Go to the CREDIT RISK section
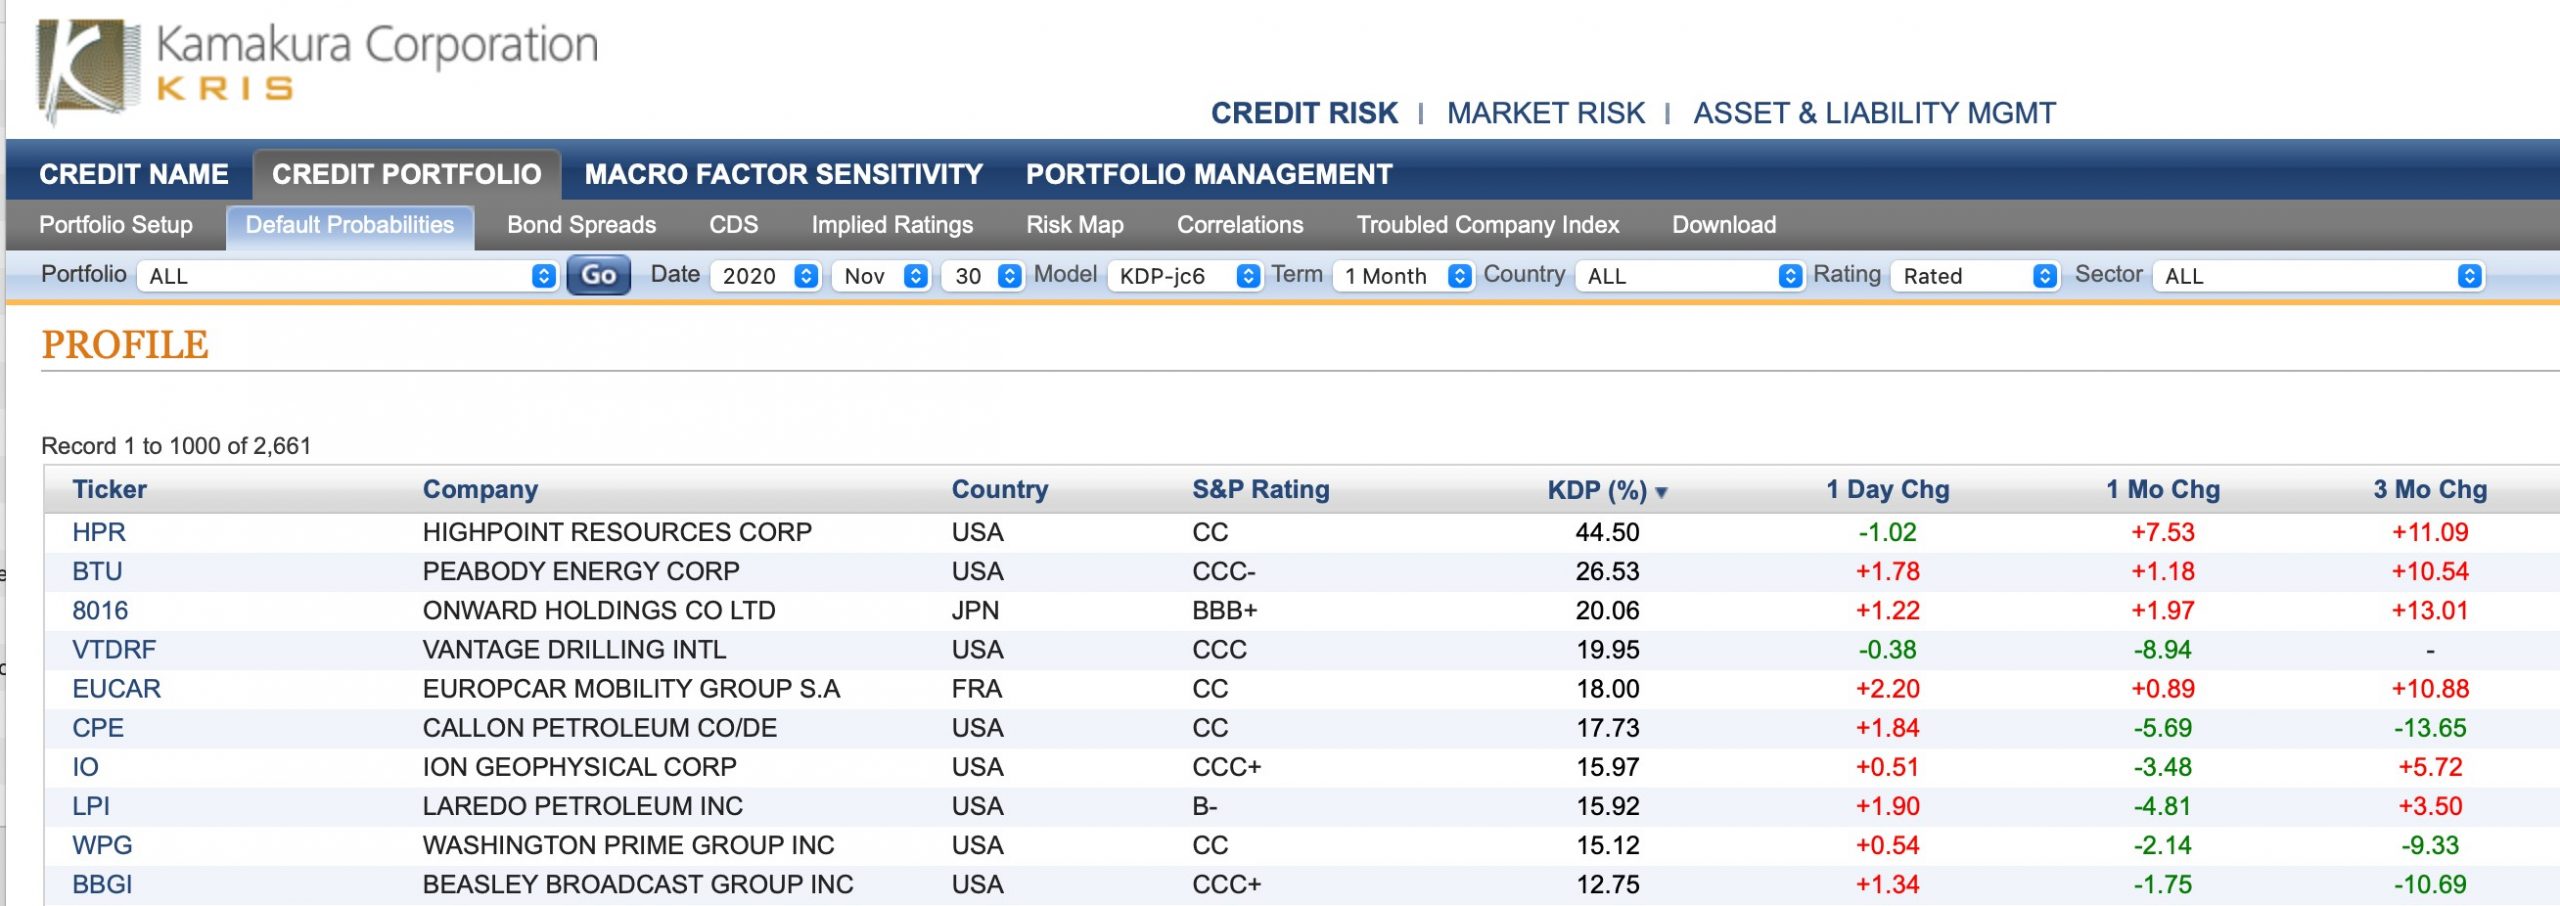The height and width of the screenshot is (906, 2560). point(1304,113)
